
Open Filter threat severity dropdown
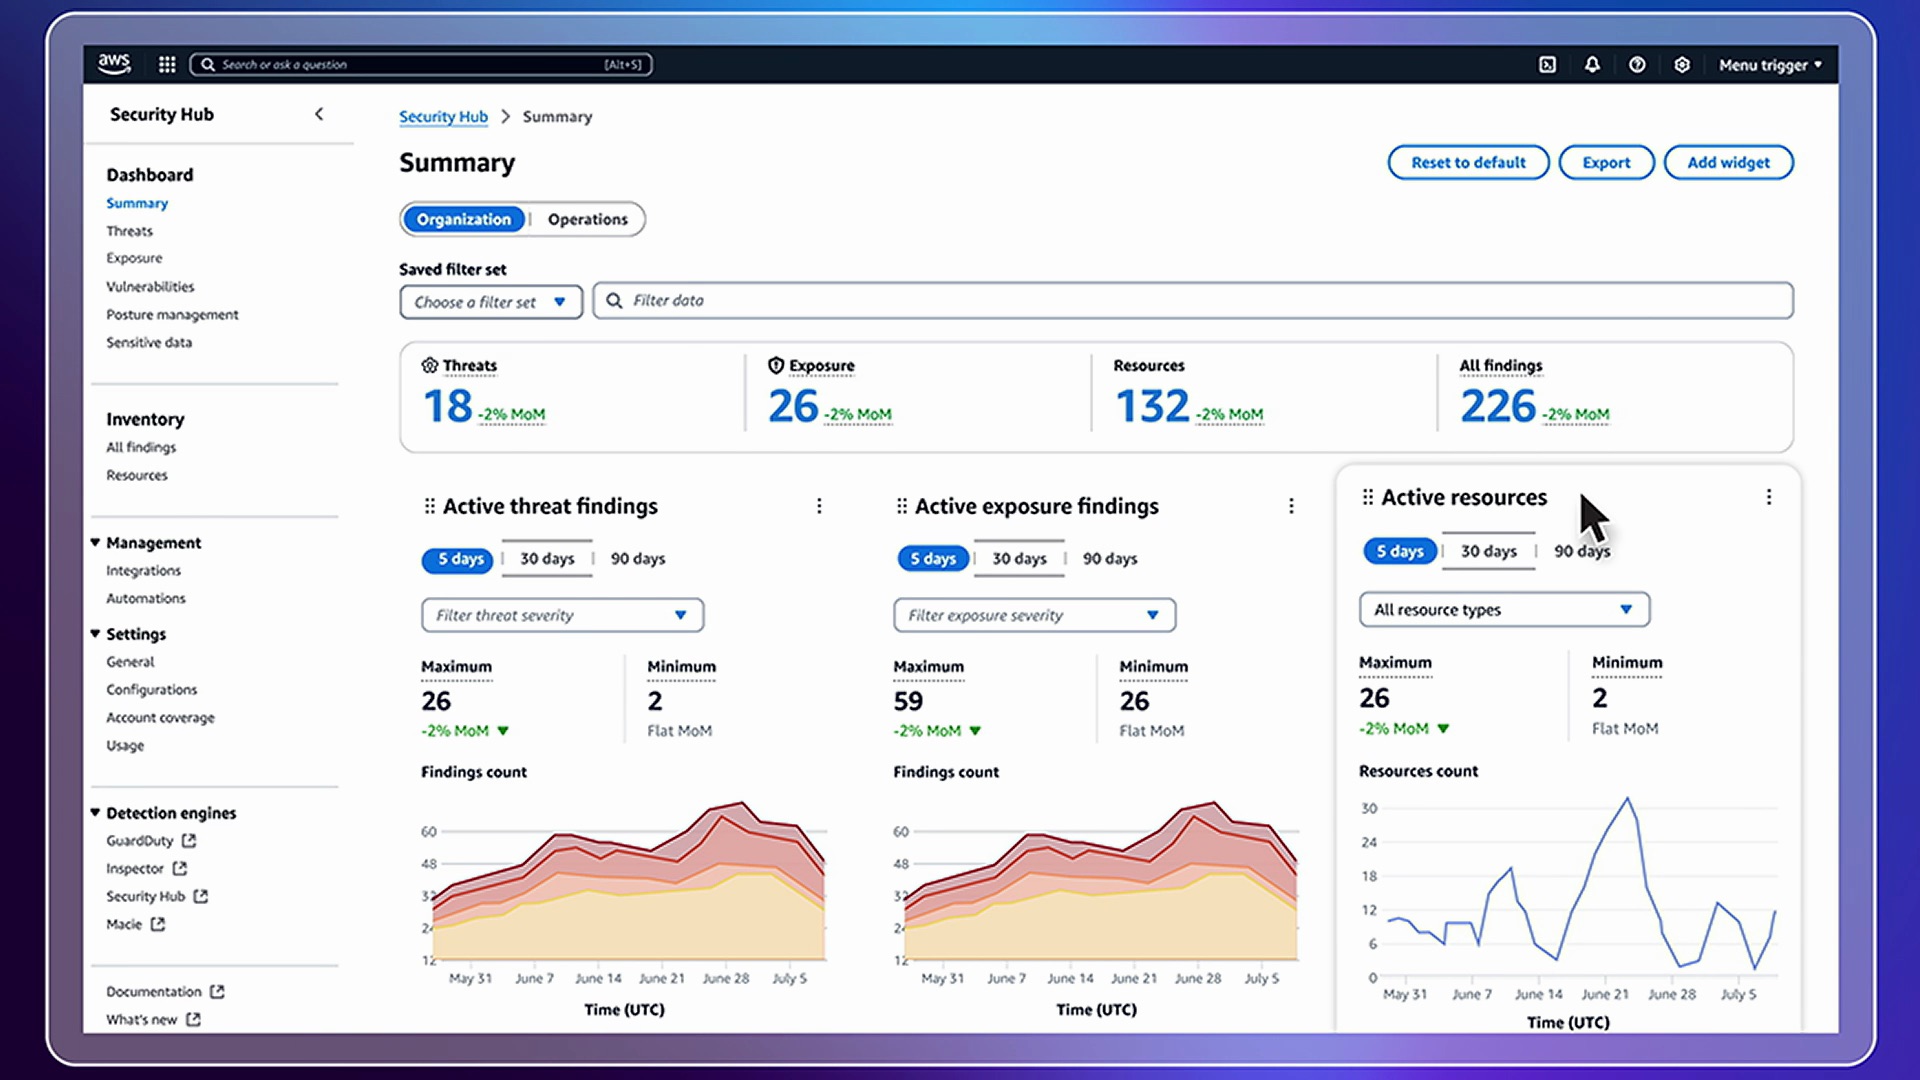[x=562, y=615]
